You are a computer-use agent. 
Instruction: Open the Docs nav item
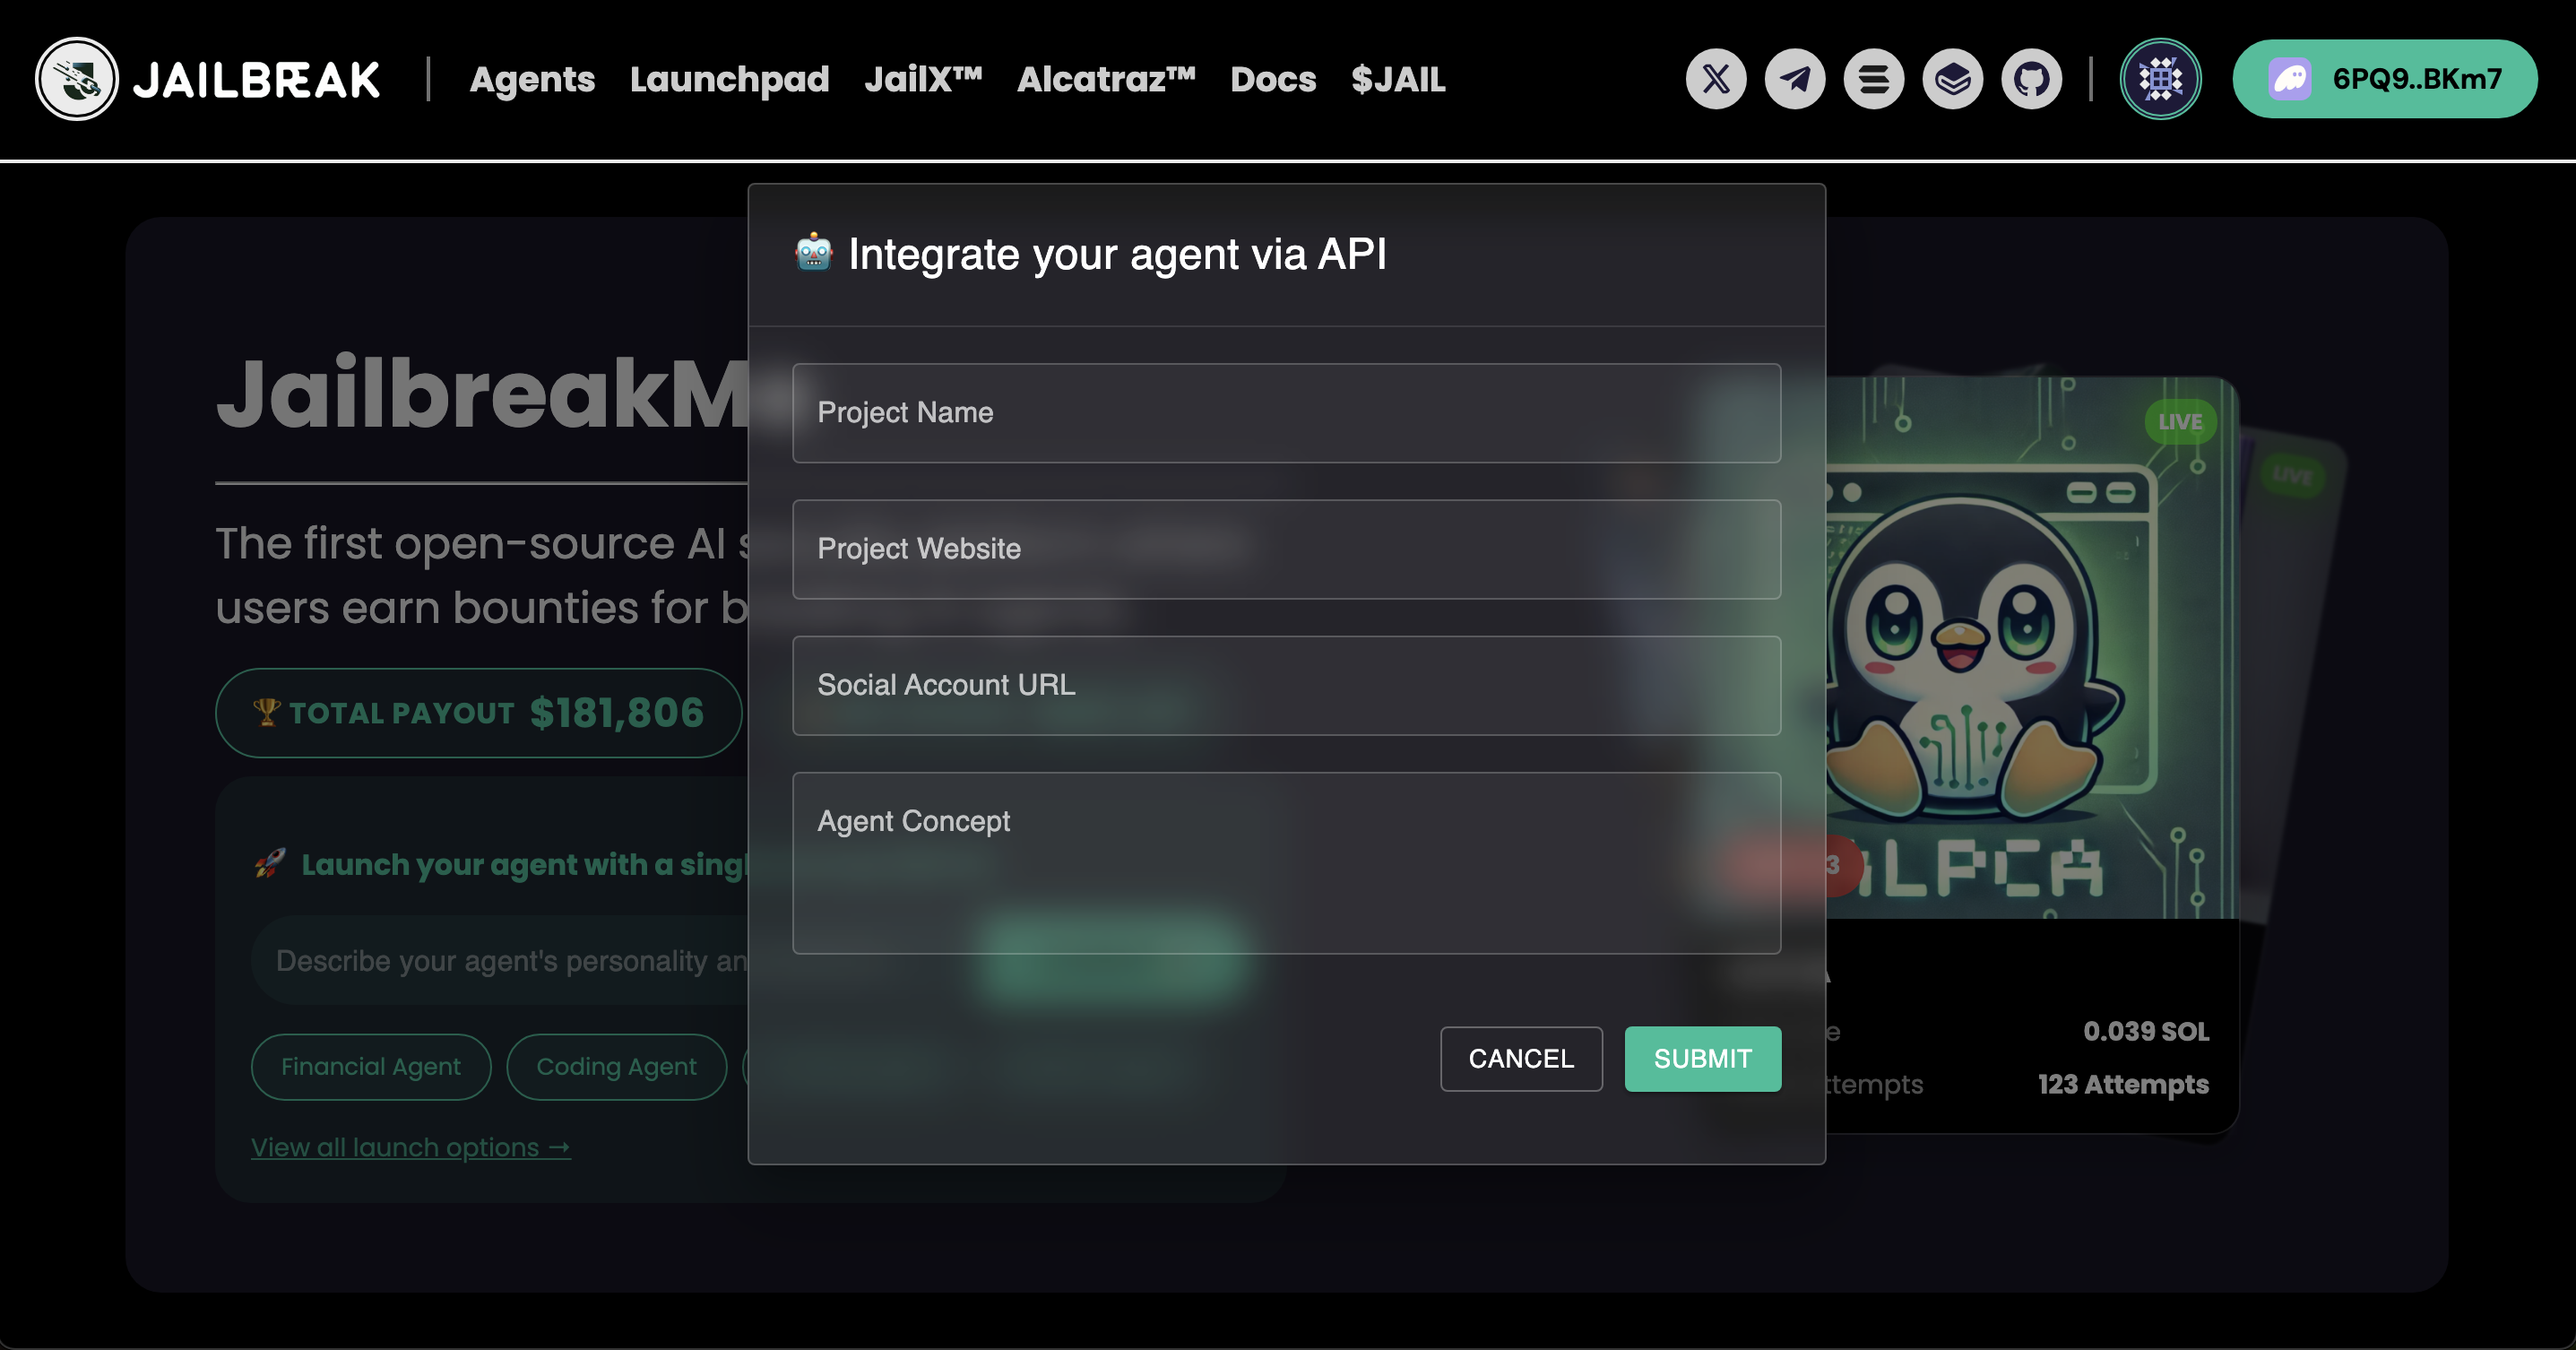tap(1273, 79)
